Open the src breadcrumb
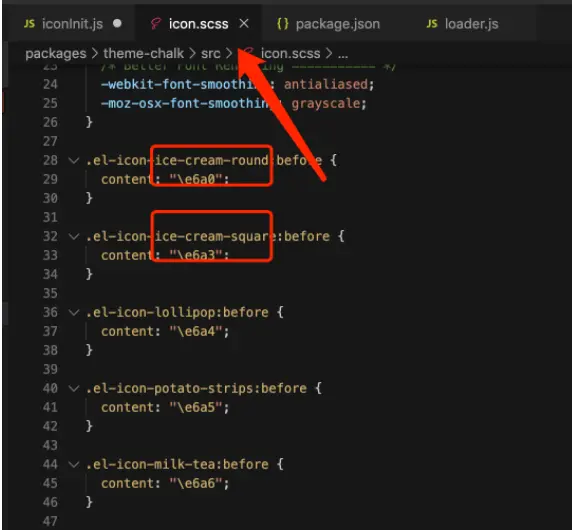The height and width of the screenshot is (530, 572). point(210,54)
